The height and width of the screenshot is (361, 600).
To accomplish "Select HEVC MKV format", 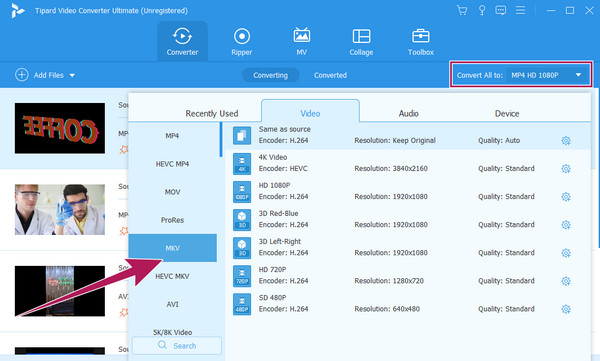I will pyautogui.click(x=172, y=276).
